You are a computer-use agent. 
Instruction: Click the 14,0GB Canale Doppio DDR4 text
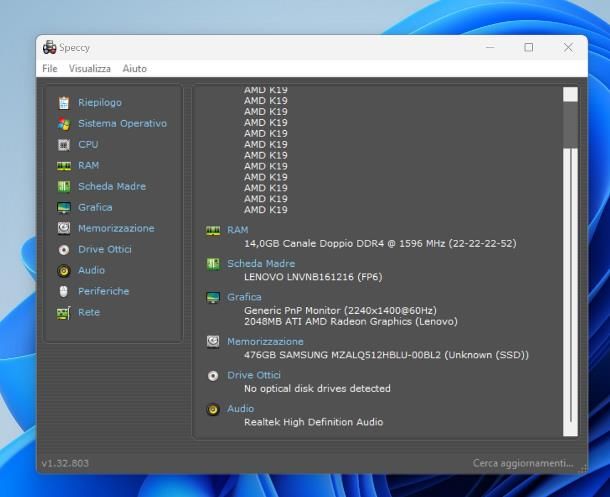pyautogui.click(x=380, y=244)
